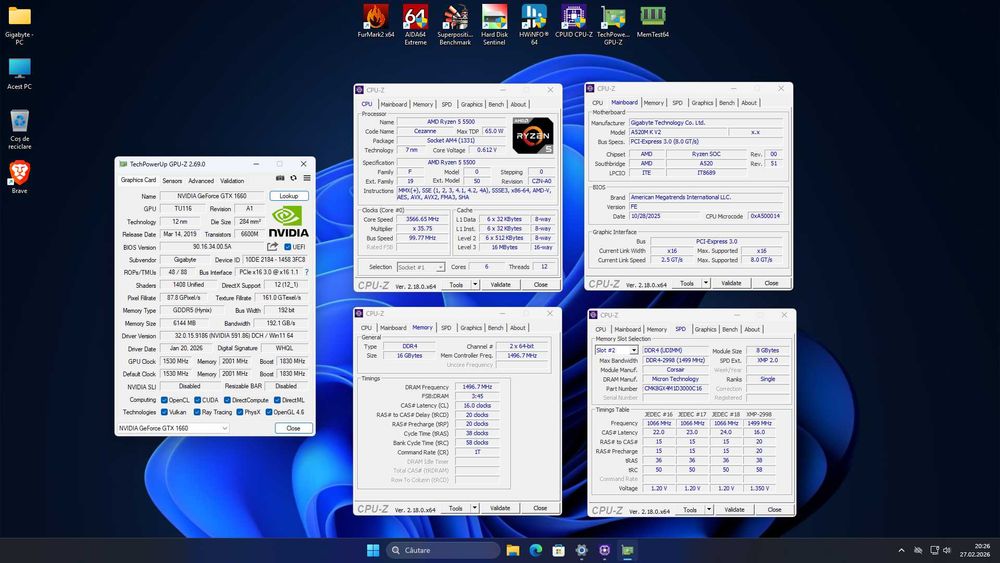Expand Tools arrow in CPU-Z Mainboard window
This screenshot has height=563, width=1000.
click(706, 283)
